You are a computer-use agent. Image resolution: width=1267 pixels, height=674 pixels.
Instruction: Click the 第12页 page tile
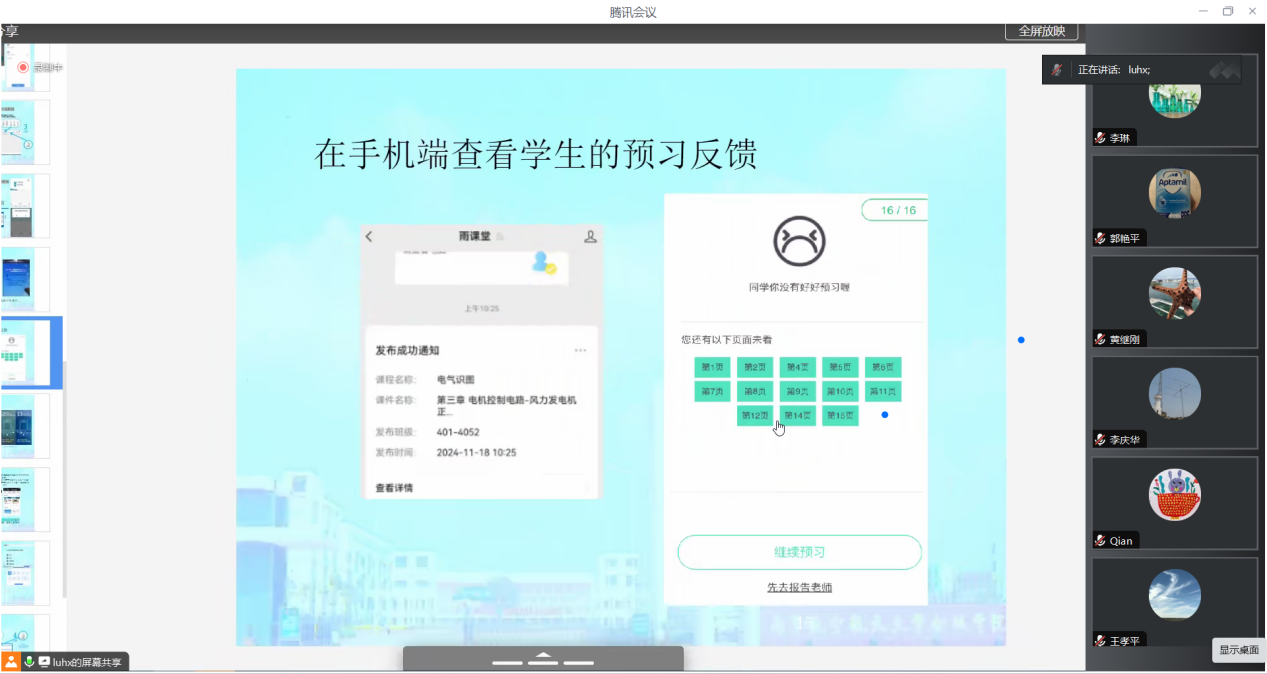[755, 415]
